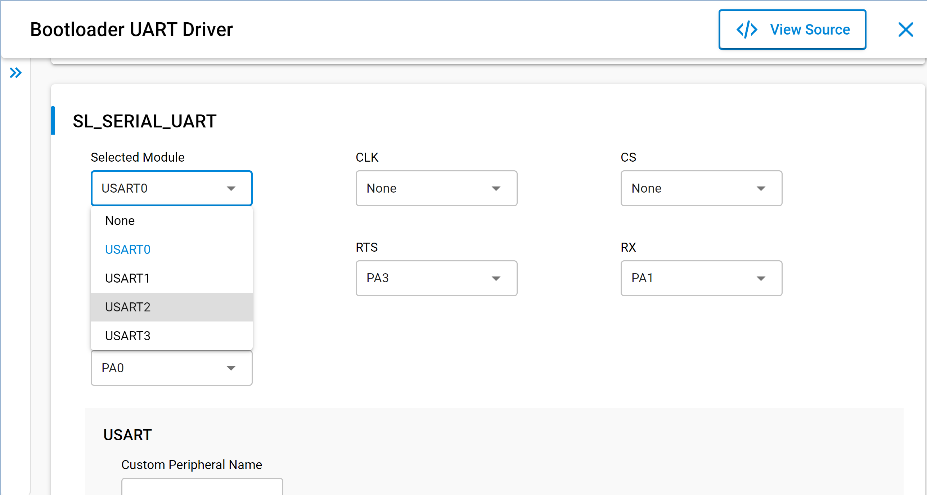Click the arrow on the CS dropdown
Screen dimensions: 927x495
761,188
